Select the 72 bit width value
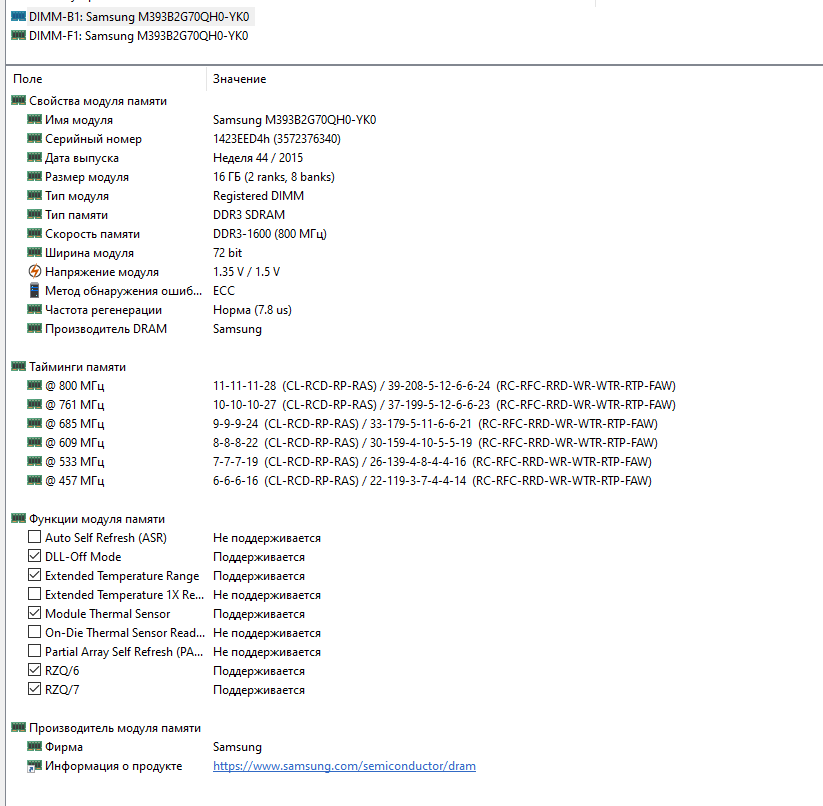 (x=227, y=252)
